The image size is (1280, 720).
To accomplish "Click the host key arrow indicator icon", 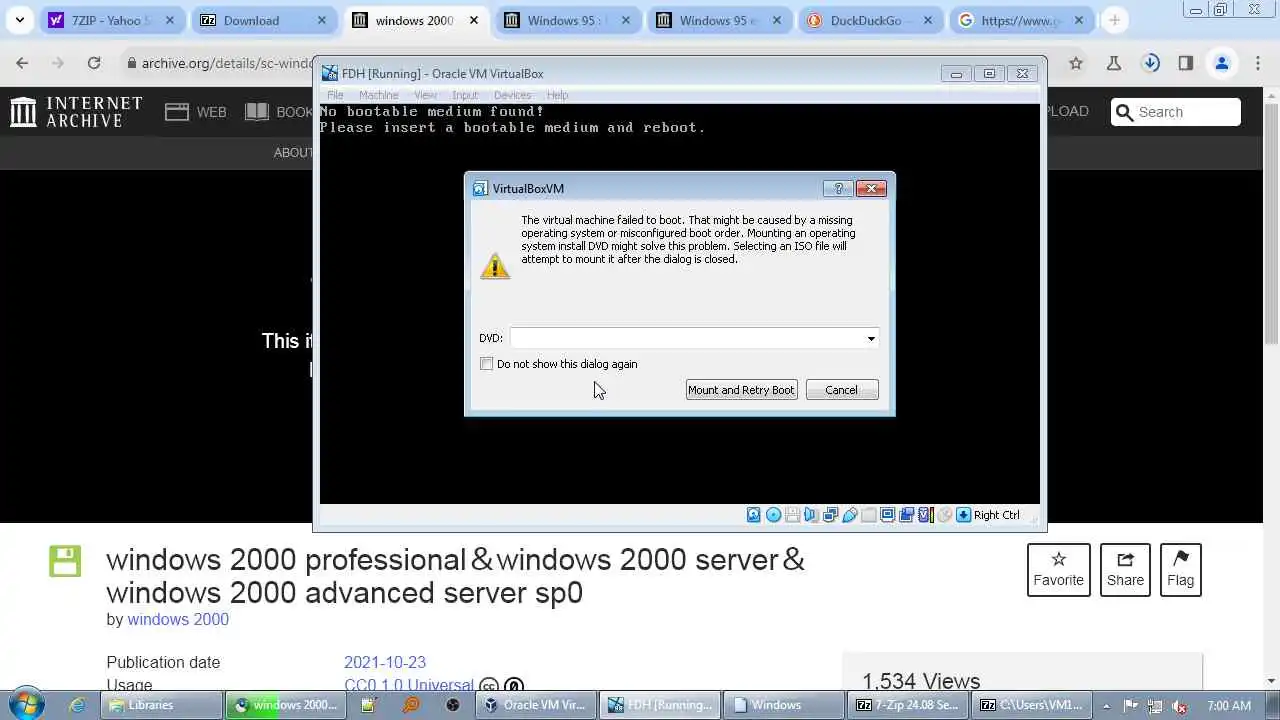I will pos(963,515).
